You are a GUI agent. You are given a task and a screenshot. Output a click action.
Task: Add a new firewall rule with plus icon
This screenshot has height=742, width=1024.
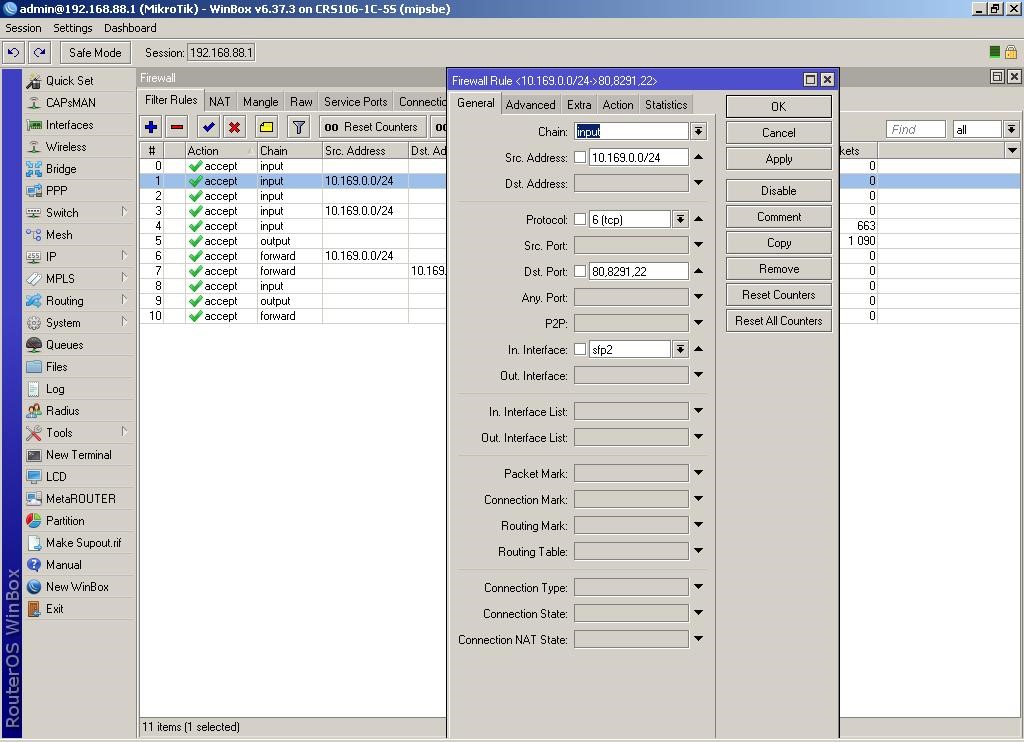(x=151, y=127)
